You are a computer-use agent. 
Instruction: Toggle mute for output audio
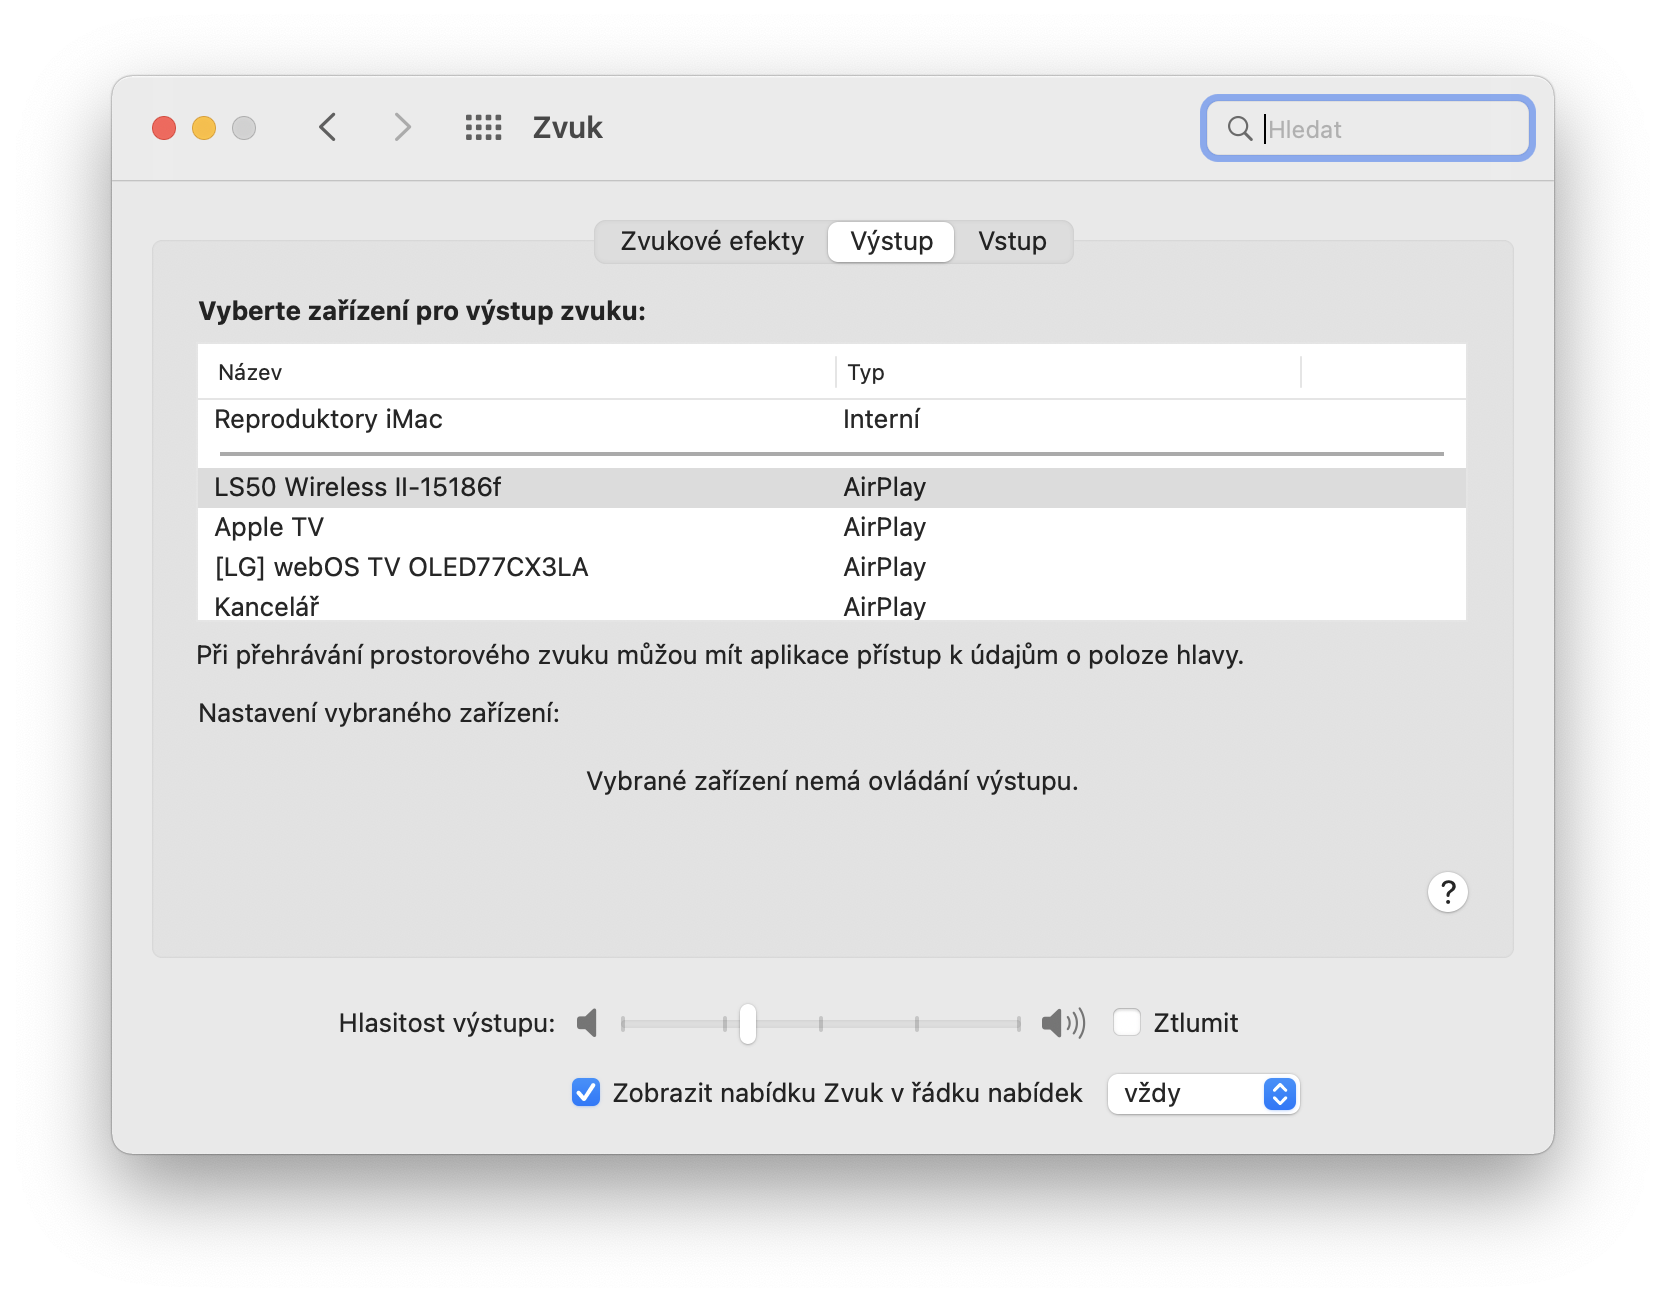click(x=1127, y=1022)
